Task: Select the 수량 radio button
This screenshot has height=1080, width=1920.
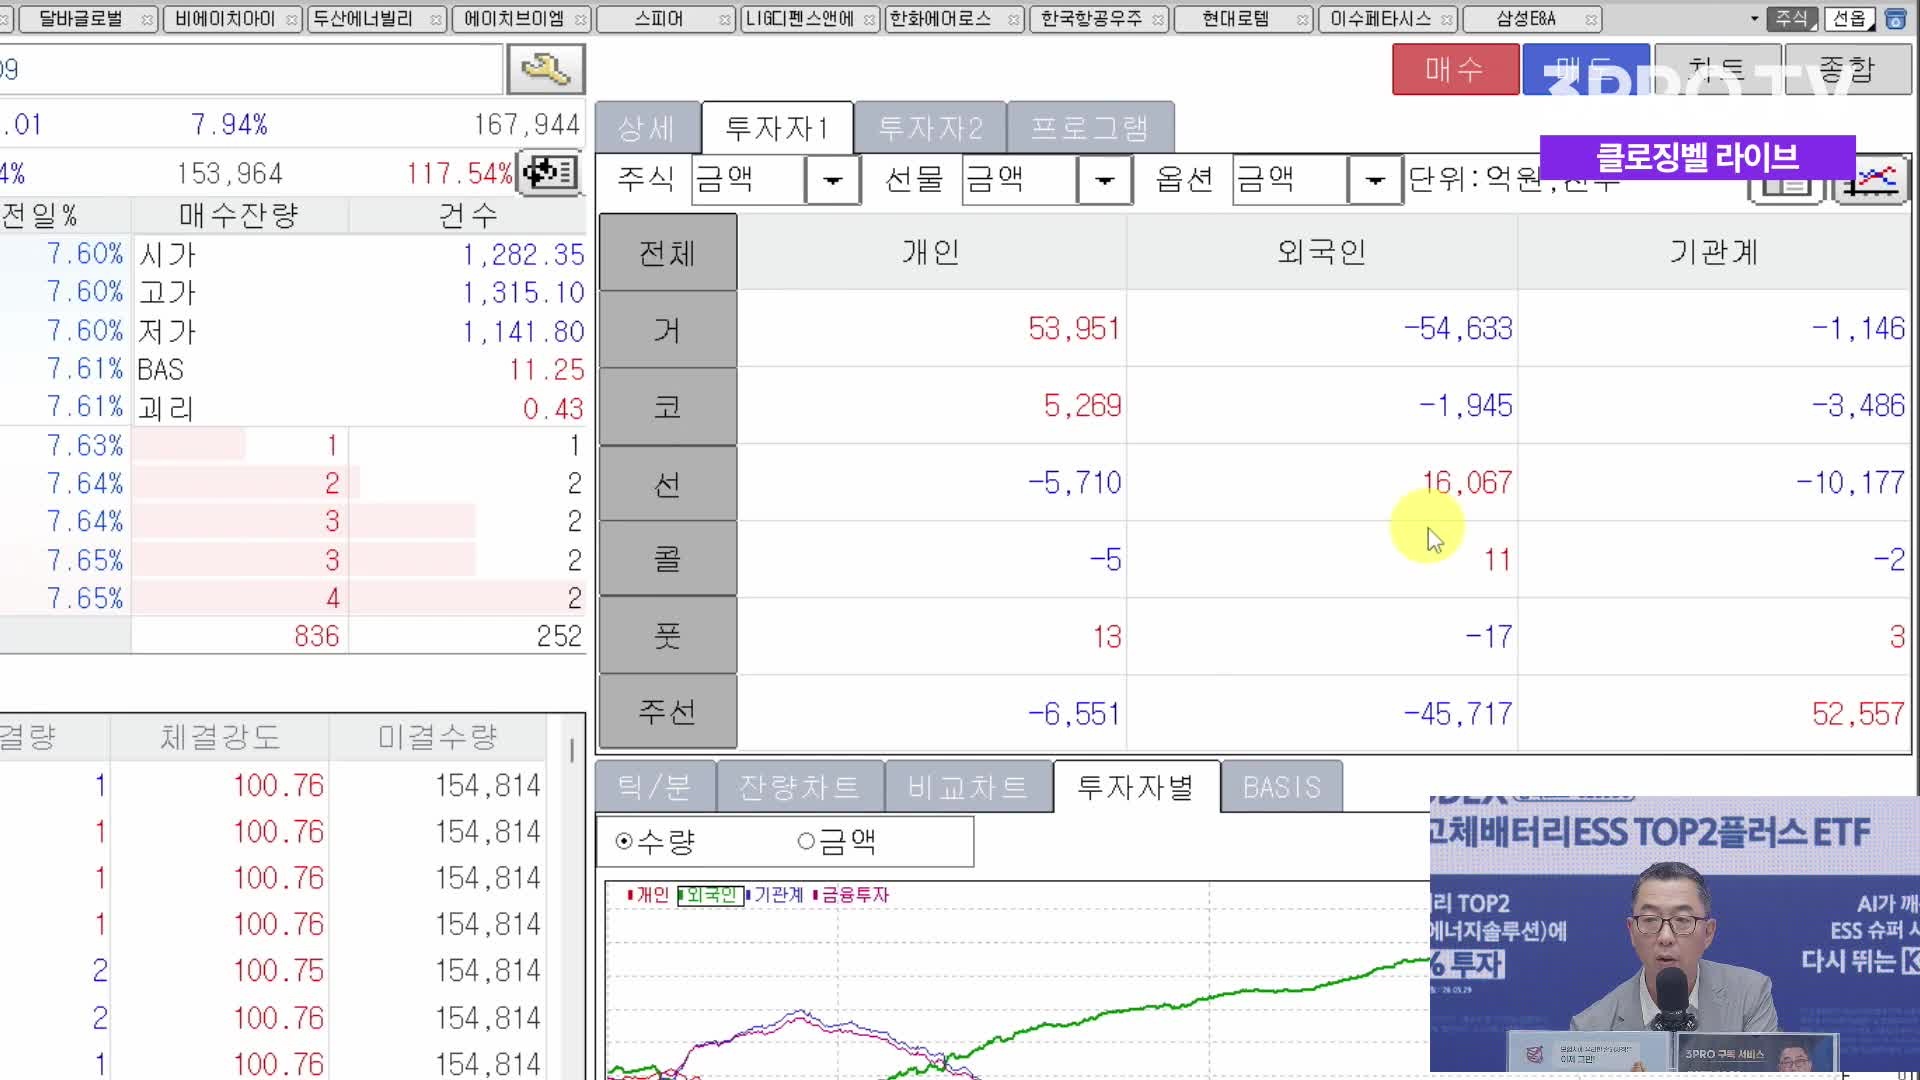Action: tap(625, 841)
